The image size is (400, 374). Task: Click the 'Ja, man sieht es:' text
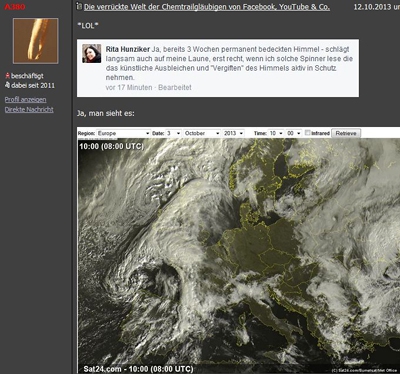click(106, 113)
